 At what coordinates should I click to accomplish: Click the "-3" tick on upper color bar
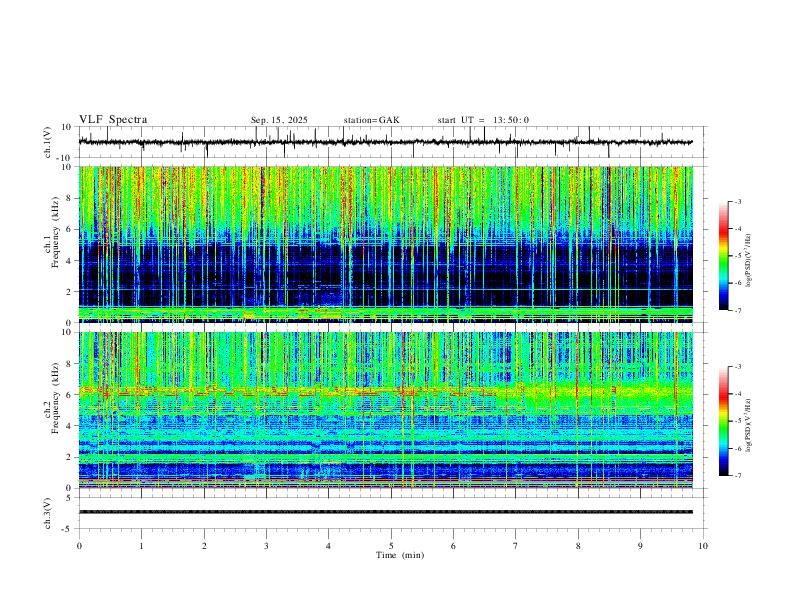[x=738, y=201]
